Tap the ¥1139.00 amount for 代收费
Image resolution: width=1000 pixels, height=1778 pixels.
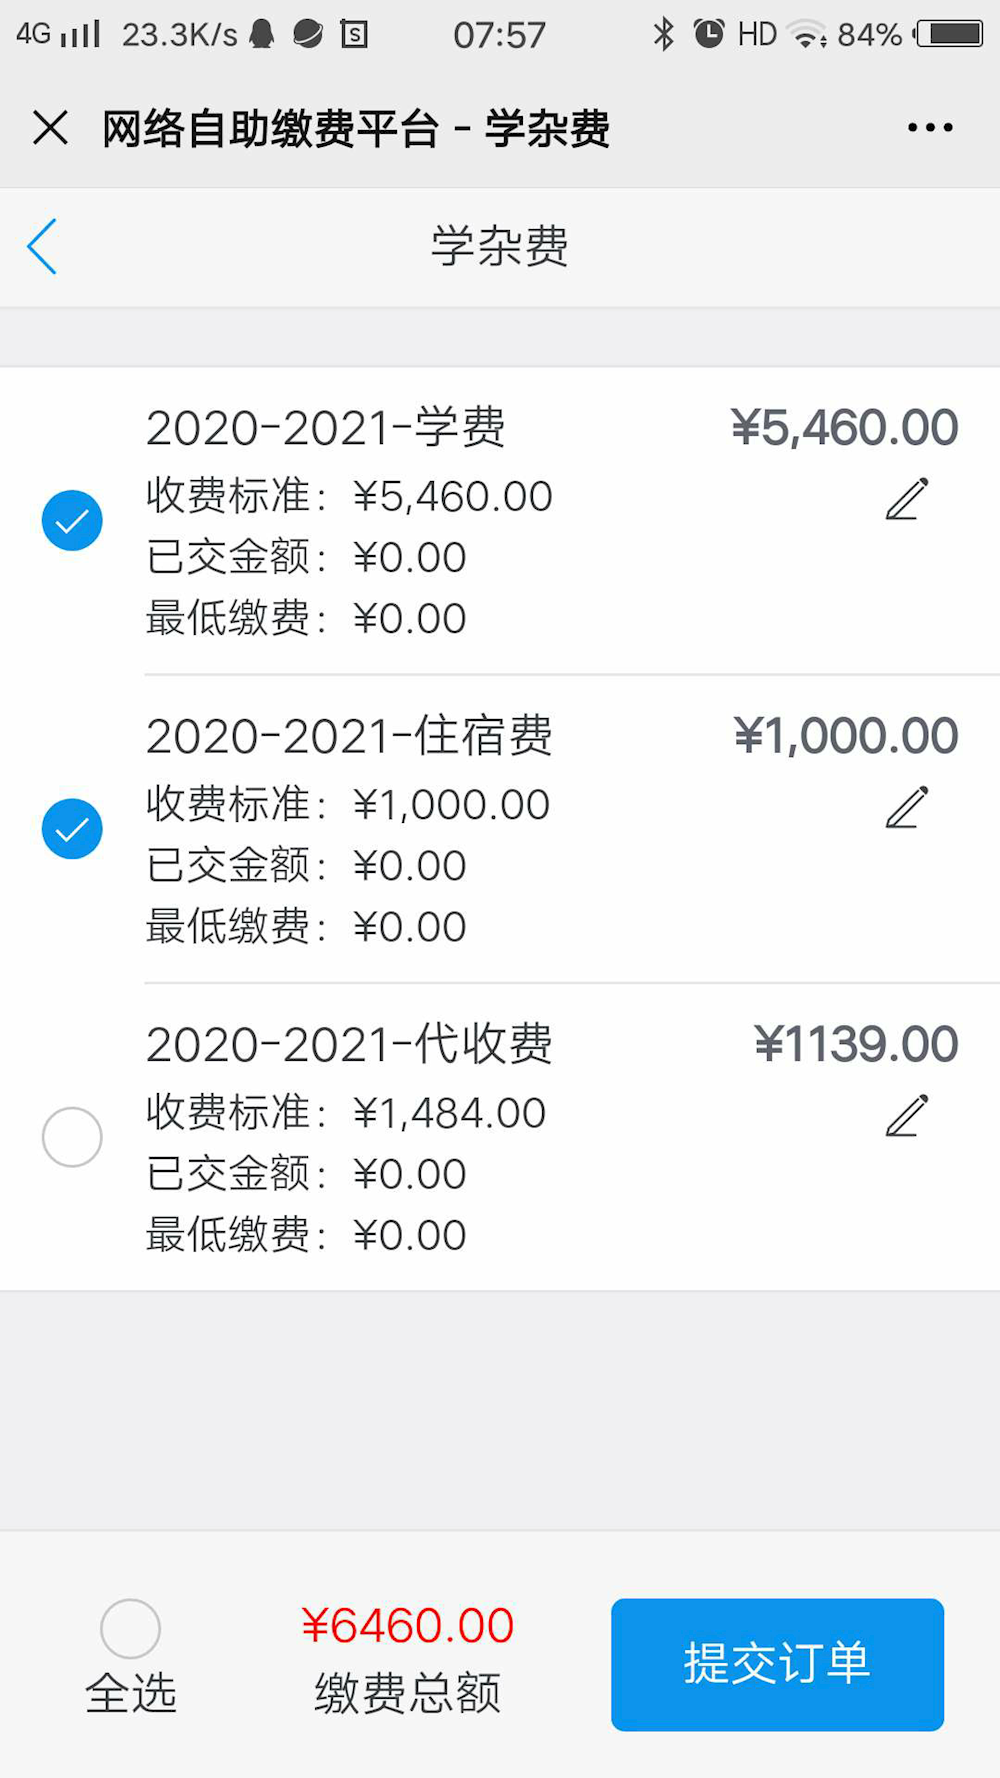[856, 1044]
